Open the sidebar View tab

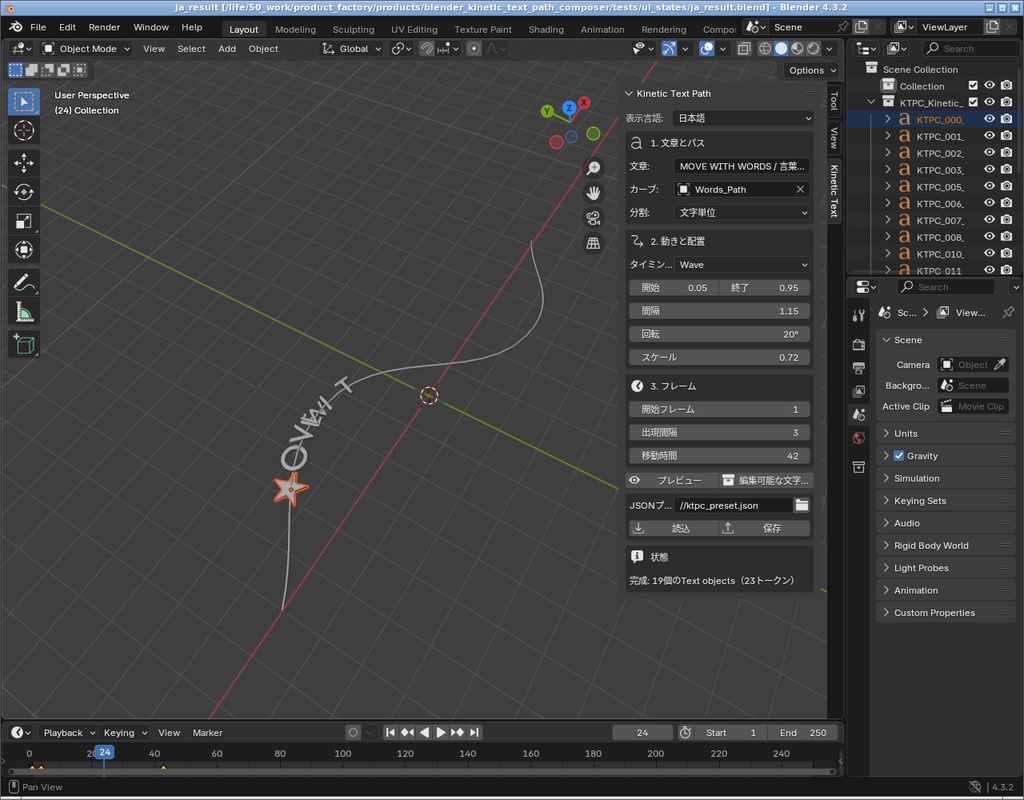[834, 138]
